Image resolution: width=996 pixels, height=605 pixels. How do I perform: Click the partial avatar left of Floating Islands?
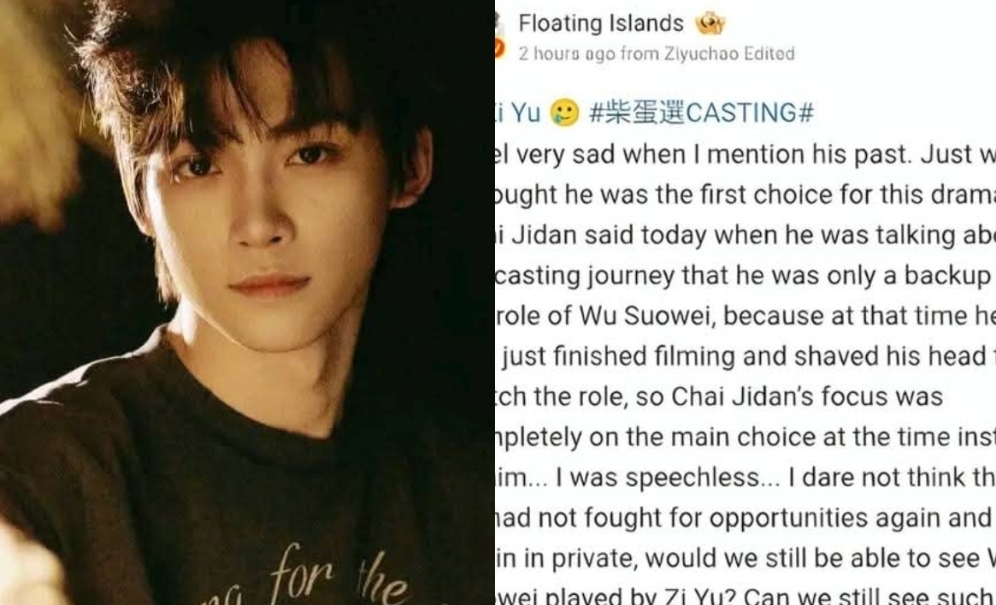(x=499, y=24)
